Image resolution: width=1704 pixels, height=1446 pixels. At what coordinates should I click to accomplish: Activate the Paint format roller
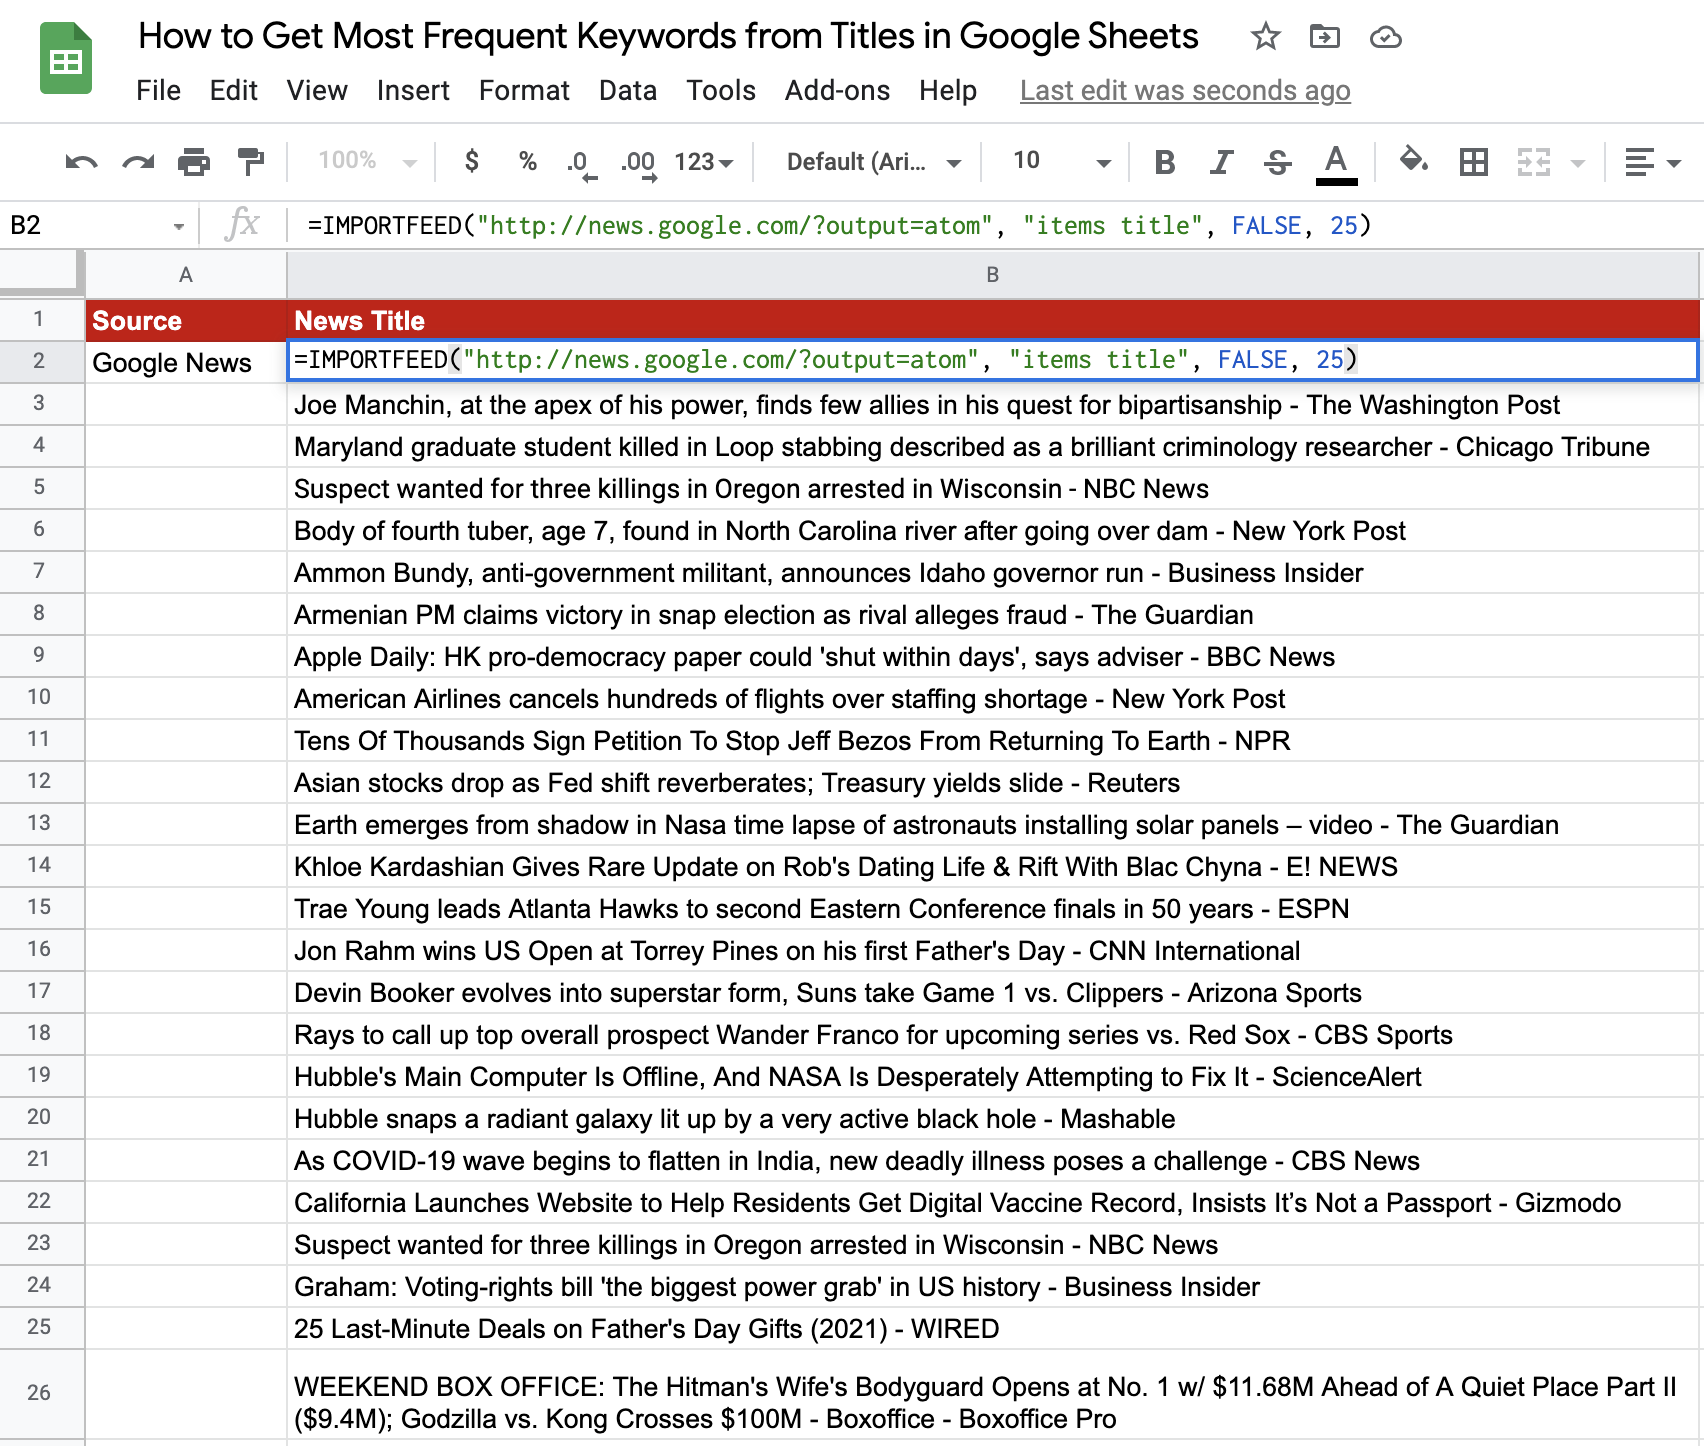pos(250,162)
